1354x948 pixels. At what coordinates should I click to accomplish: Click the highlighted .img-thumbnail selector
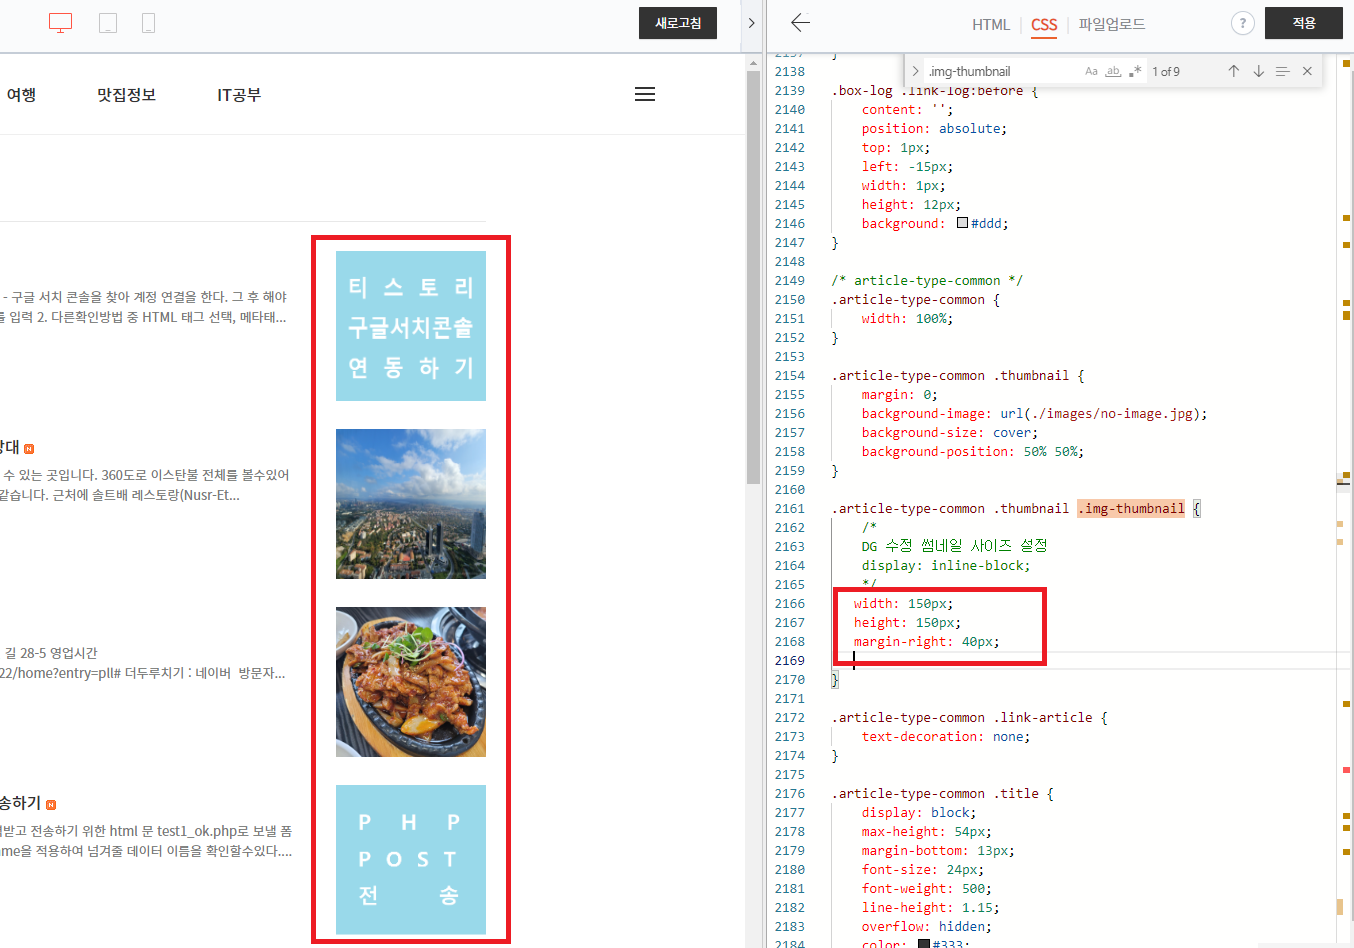(1131, 509)
